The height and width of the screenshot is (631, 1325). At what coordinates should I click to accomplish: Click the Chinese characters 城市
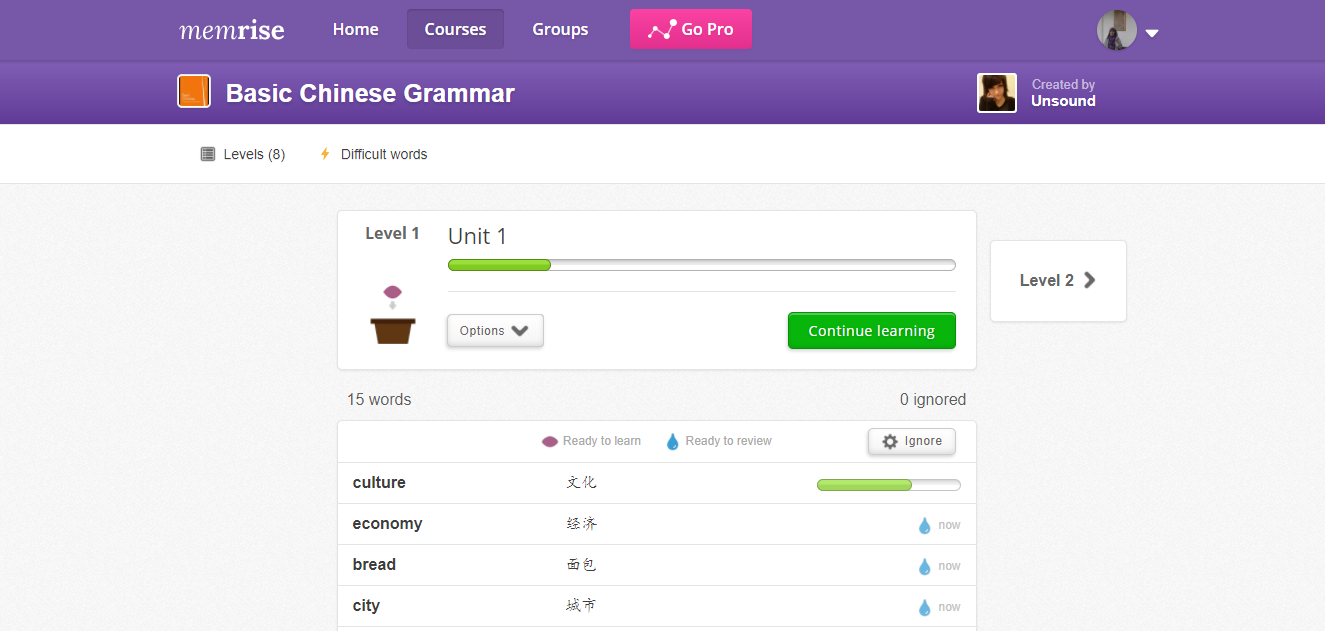(581, 605)
